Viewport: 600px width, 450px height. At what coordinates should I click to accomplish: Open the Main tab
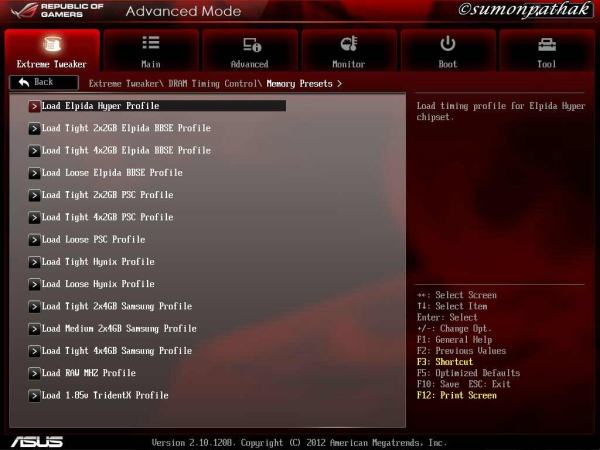tap(151, 50)
